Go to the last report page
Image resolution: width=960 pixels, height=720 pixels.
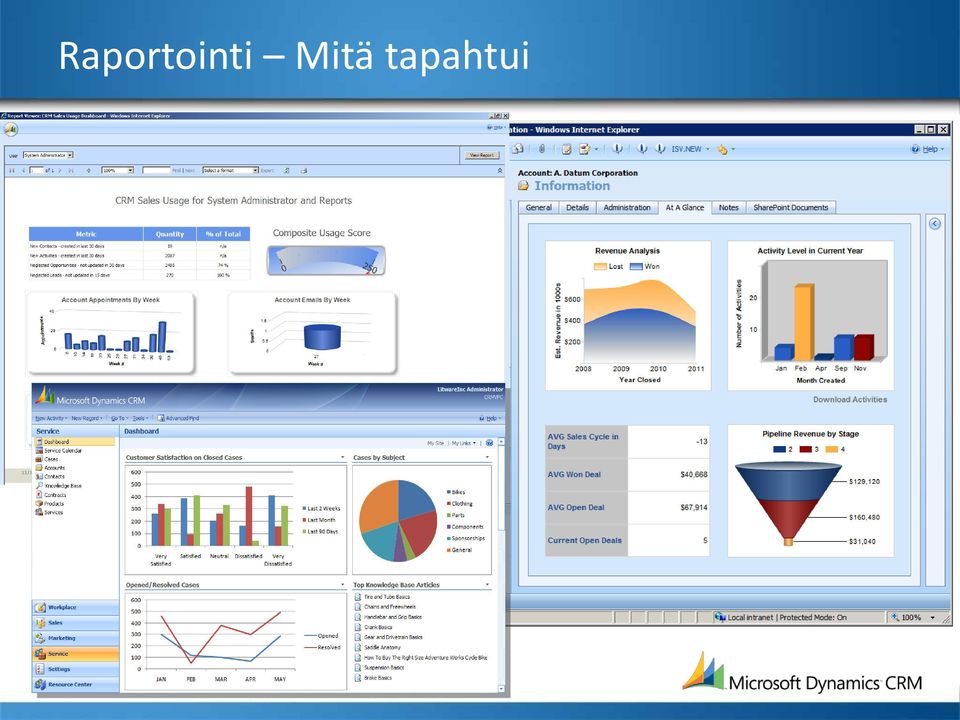[71, 170]
